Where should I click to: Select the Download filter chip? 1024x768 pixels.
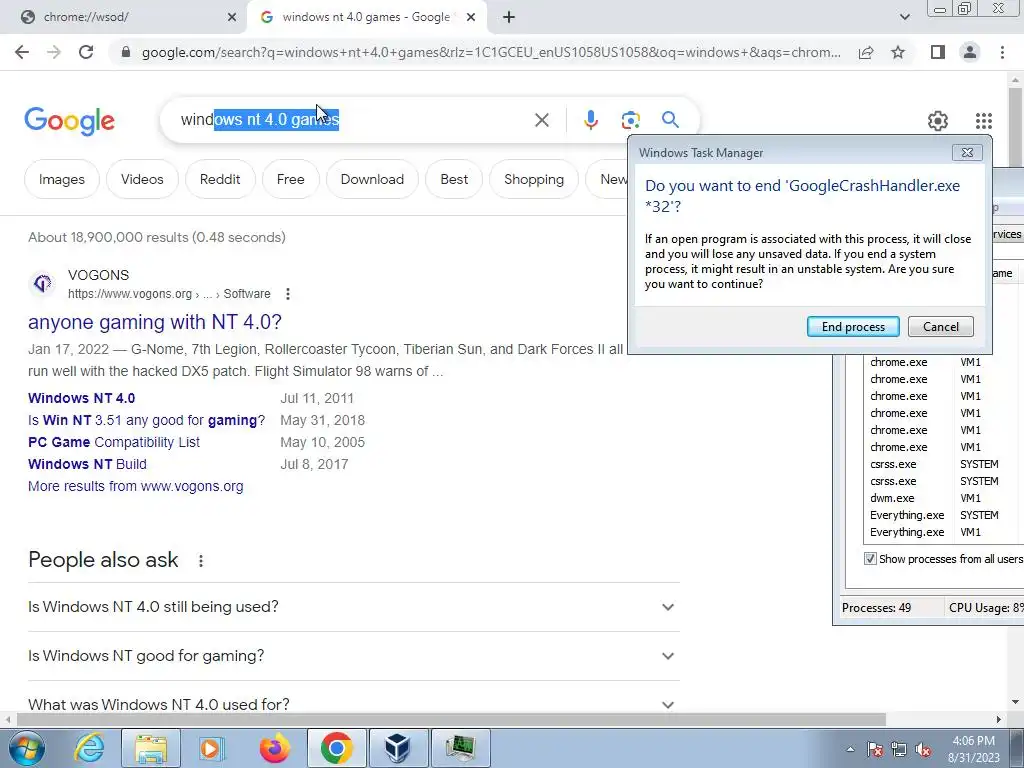point(372,180)
